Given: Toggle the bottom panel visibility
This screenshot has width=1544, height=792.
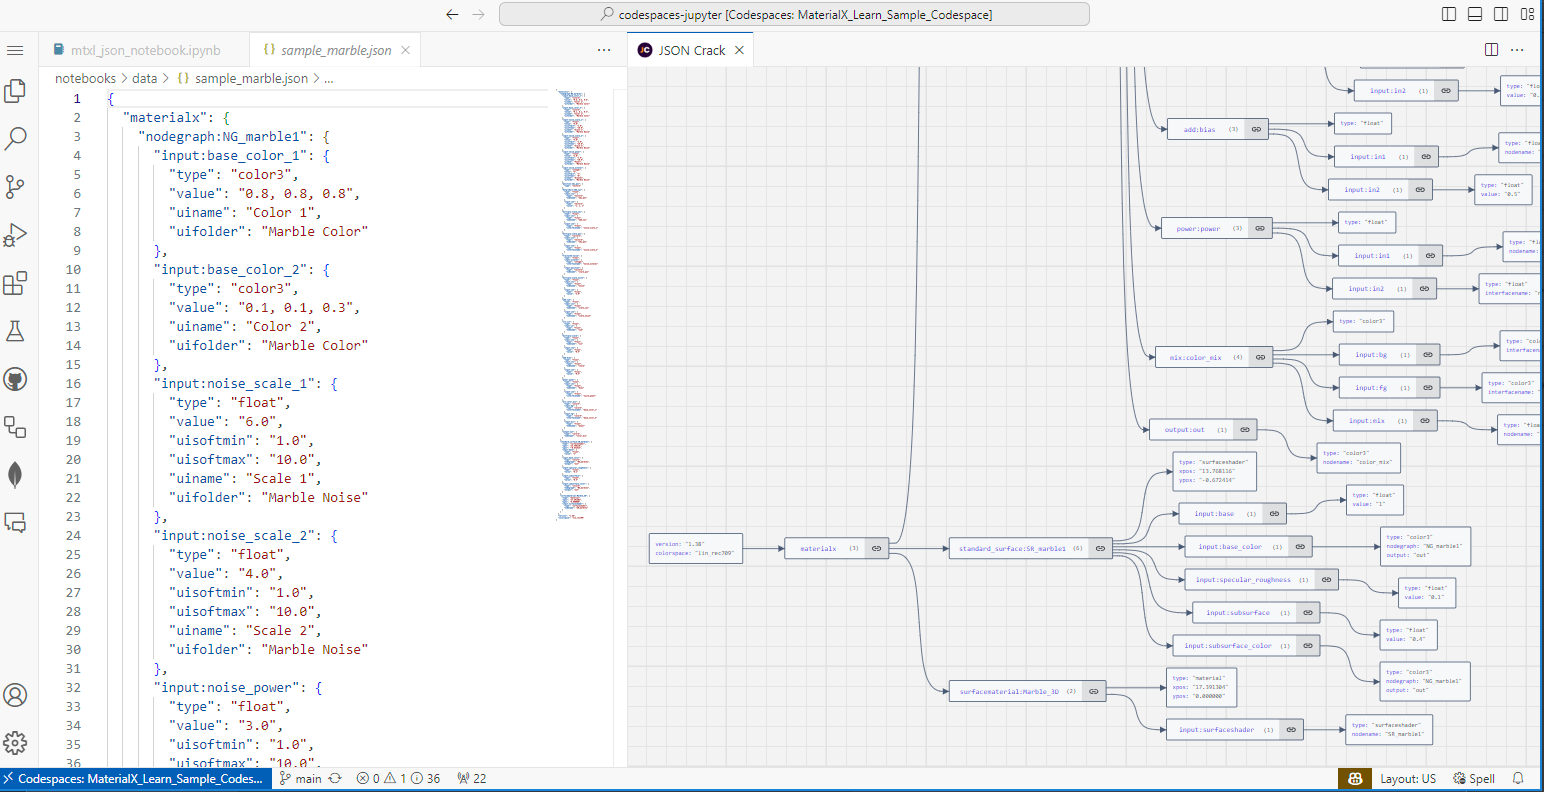Looking at the screenshot, I should [1474, 13].
